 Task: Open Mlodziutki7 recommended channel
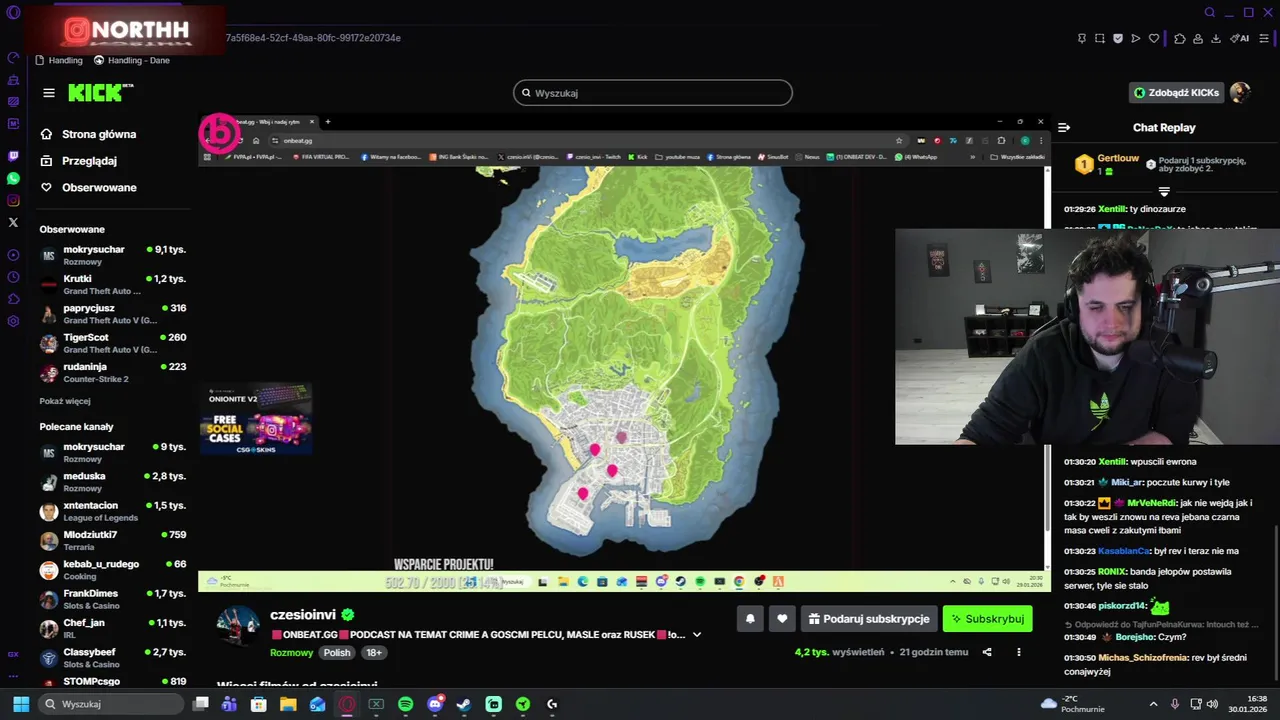(112, 541)
